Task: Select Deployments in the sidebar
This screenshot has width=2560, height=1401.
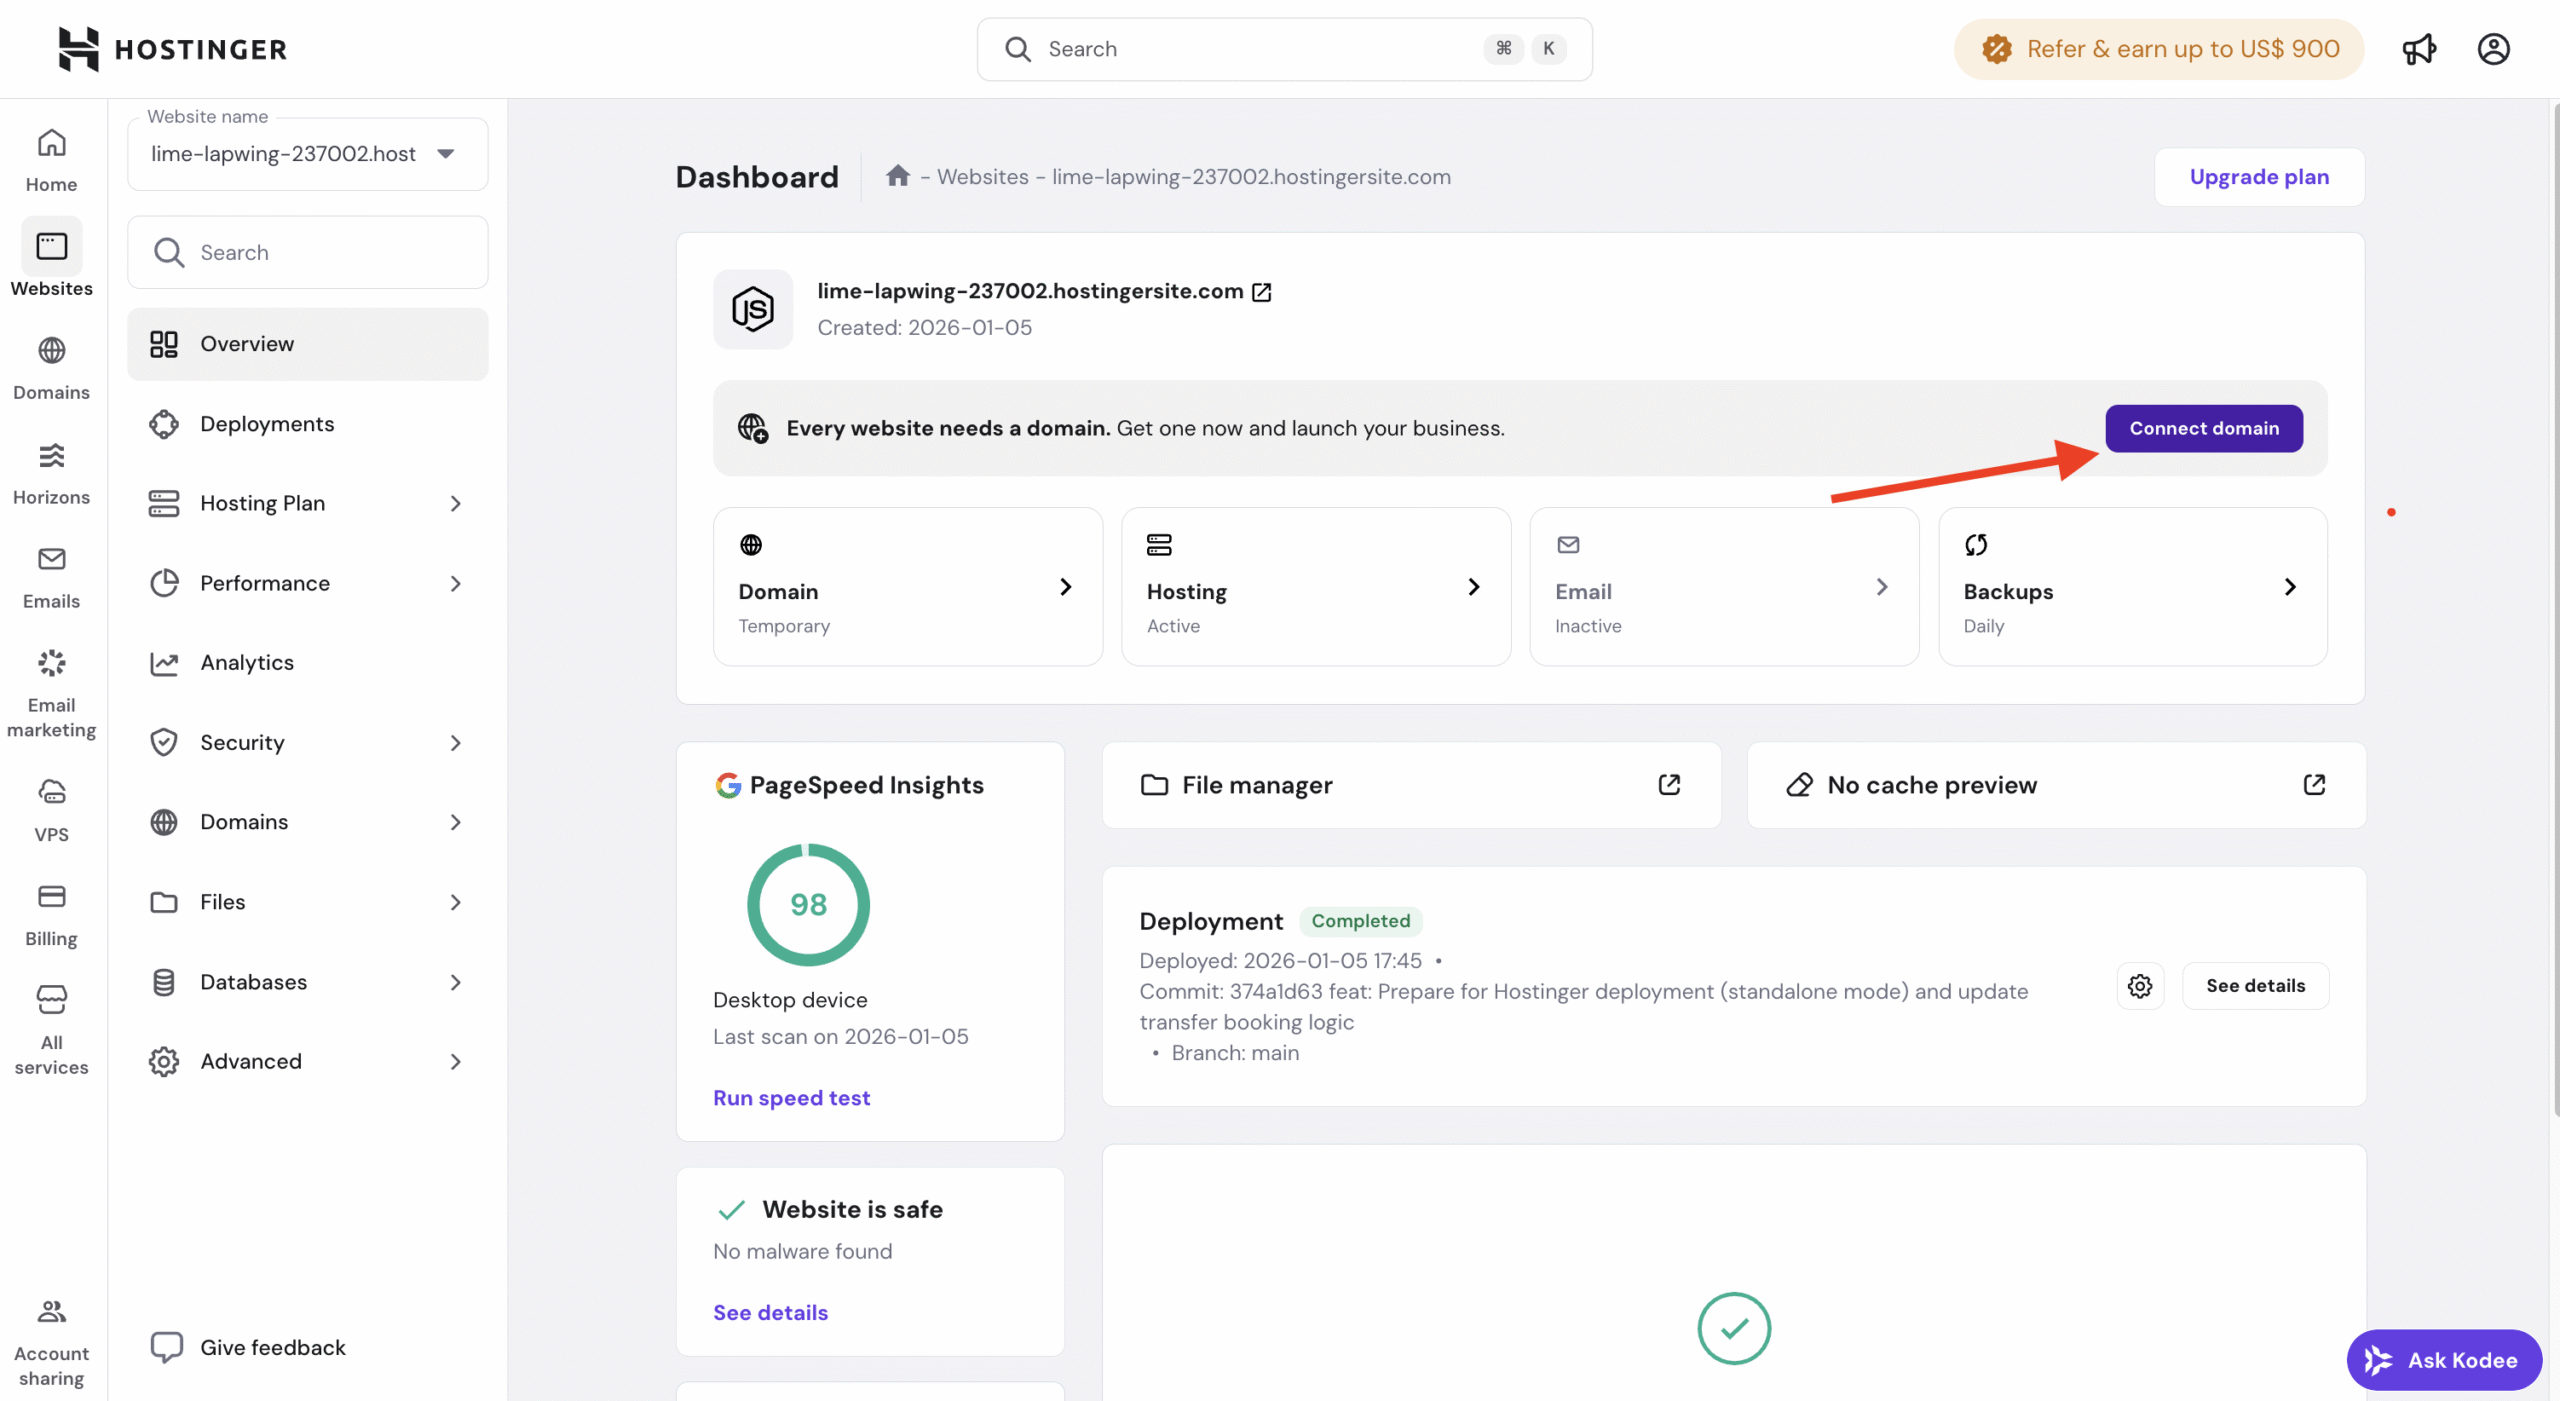Action: (267, 424)
